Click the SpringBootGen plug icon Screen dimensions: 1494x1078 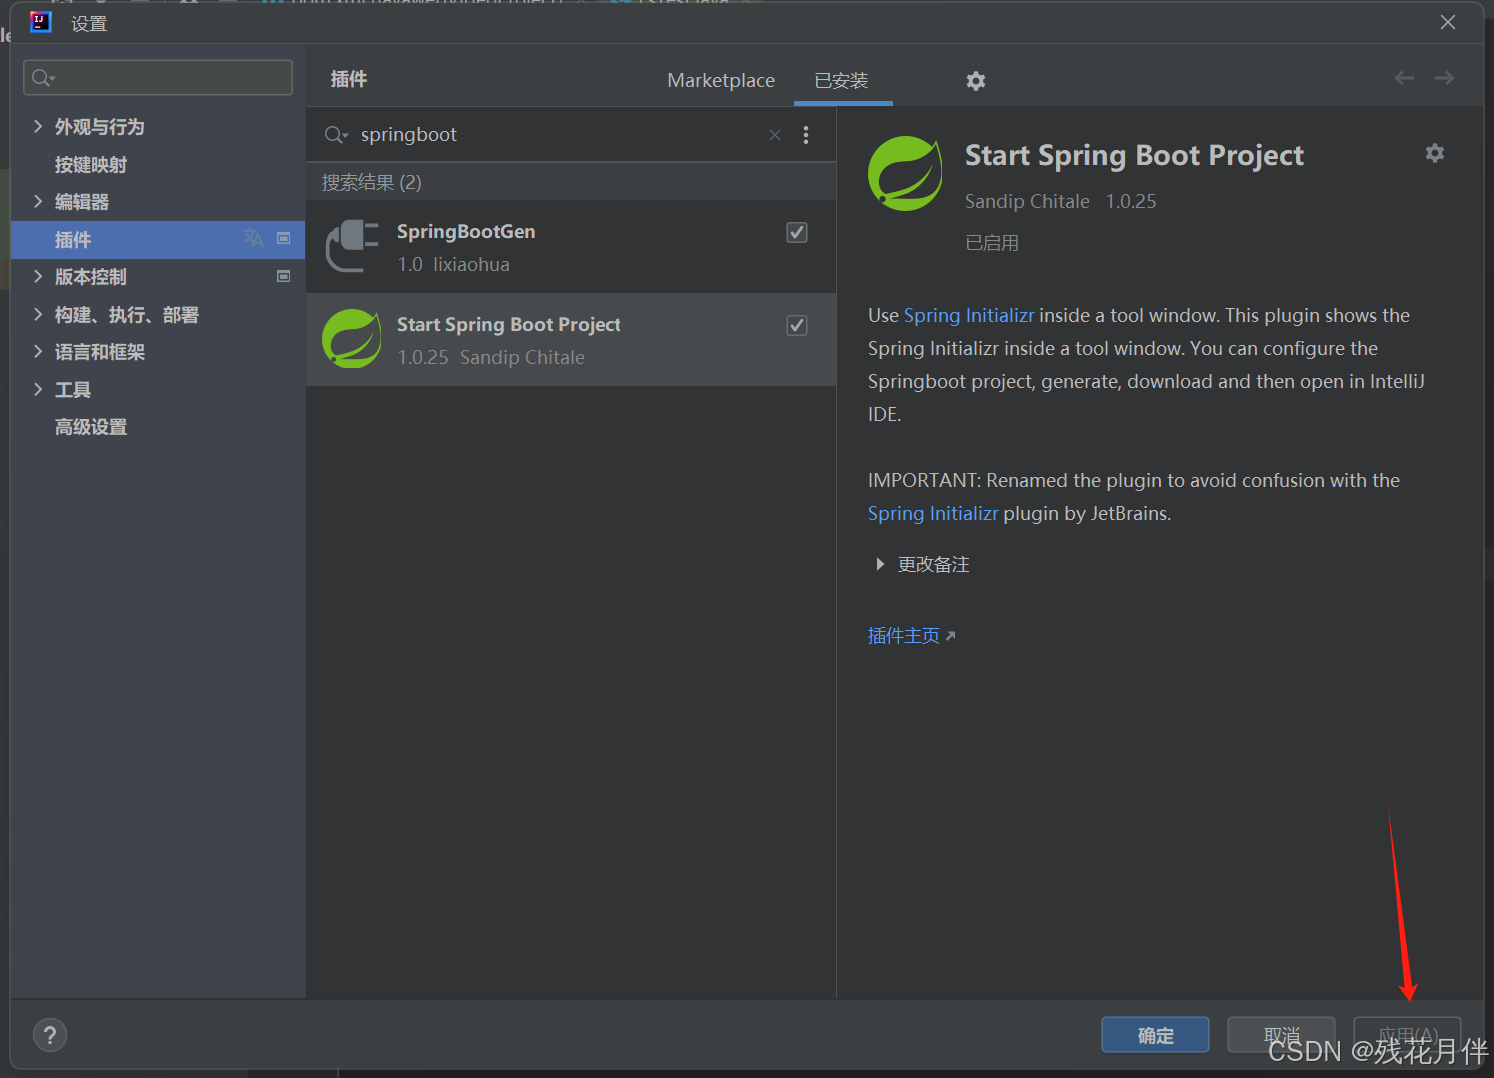(x=352, y=246)
